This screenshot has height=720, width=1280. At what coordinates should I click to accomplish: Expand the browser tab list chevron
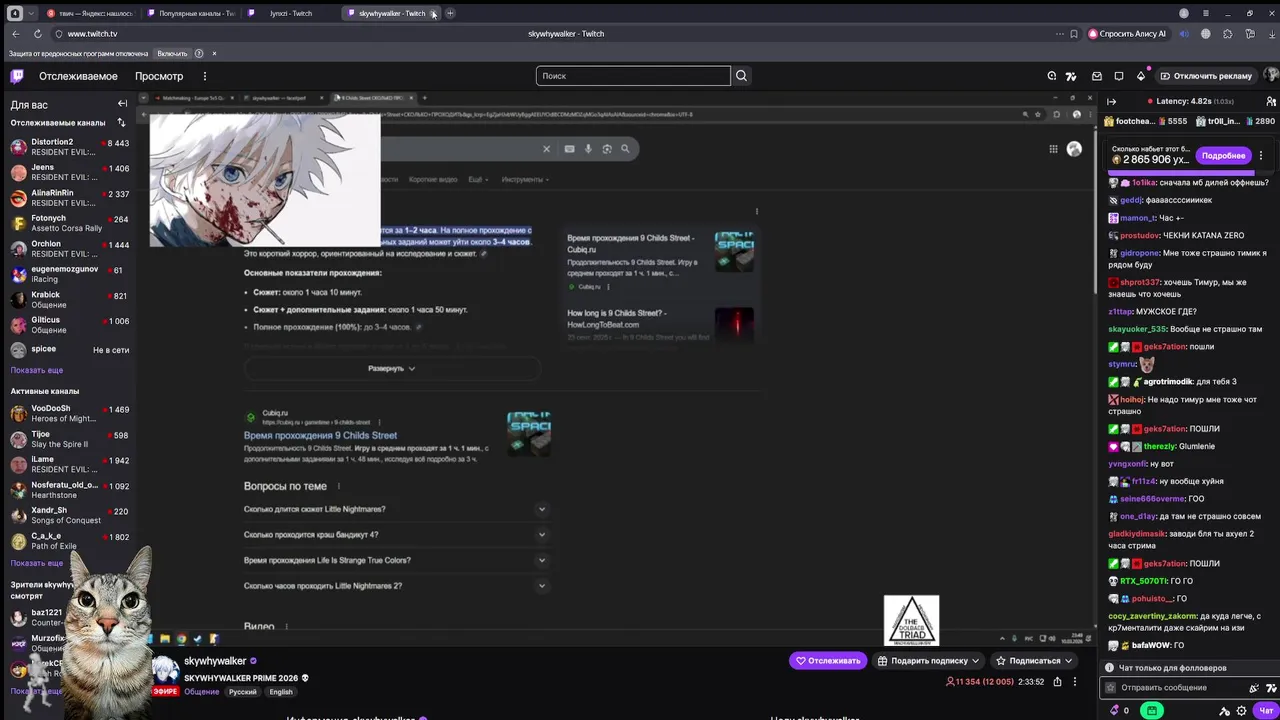point(31,13)
